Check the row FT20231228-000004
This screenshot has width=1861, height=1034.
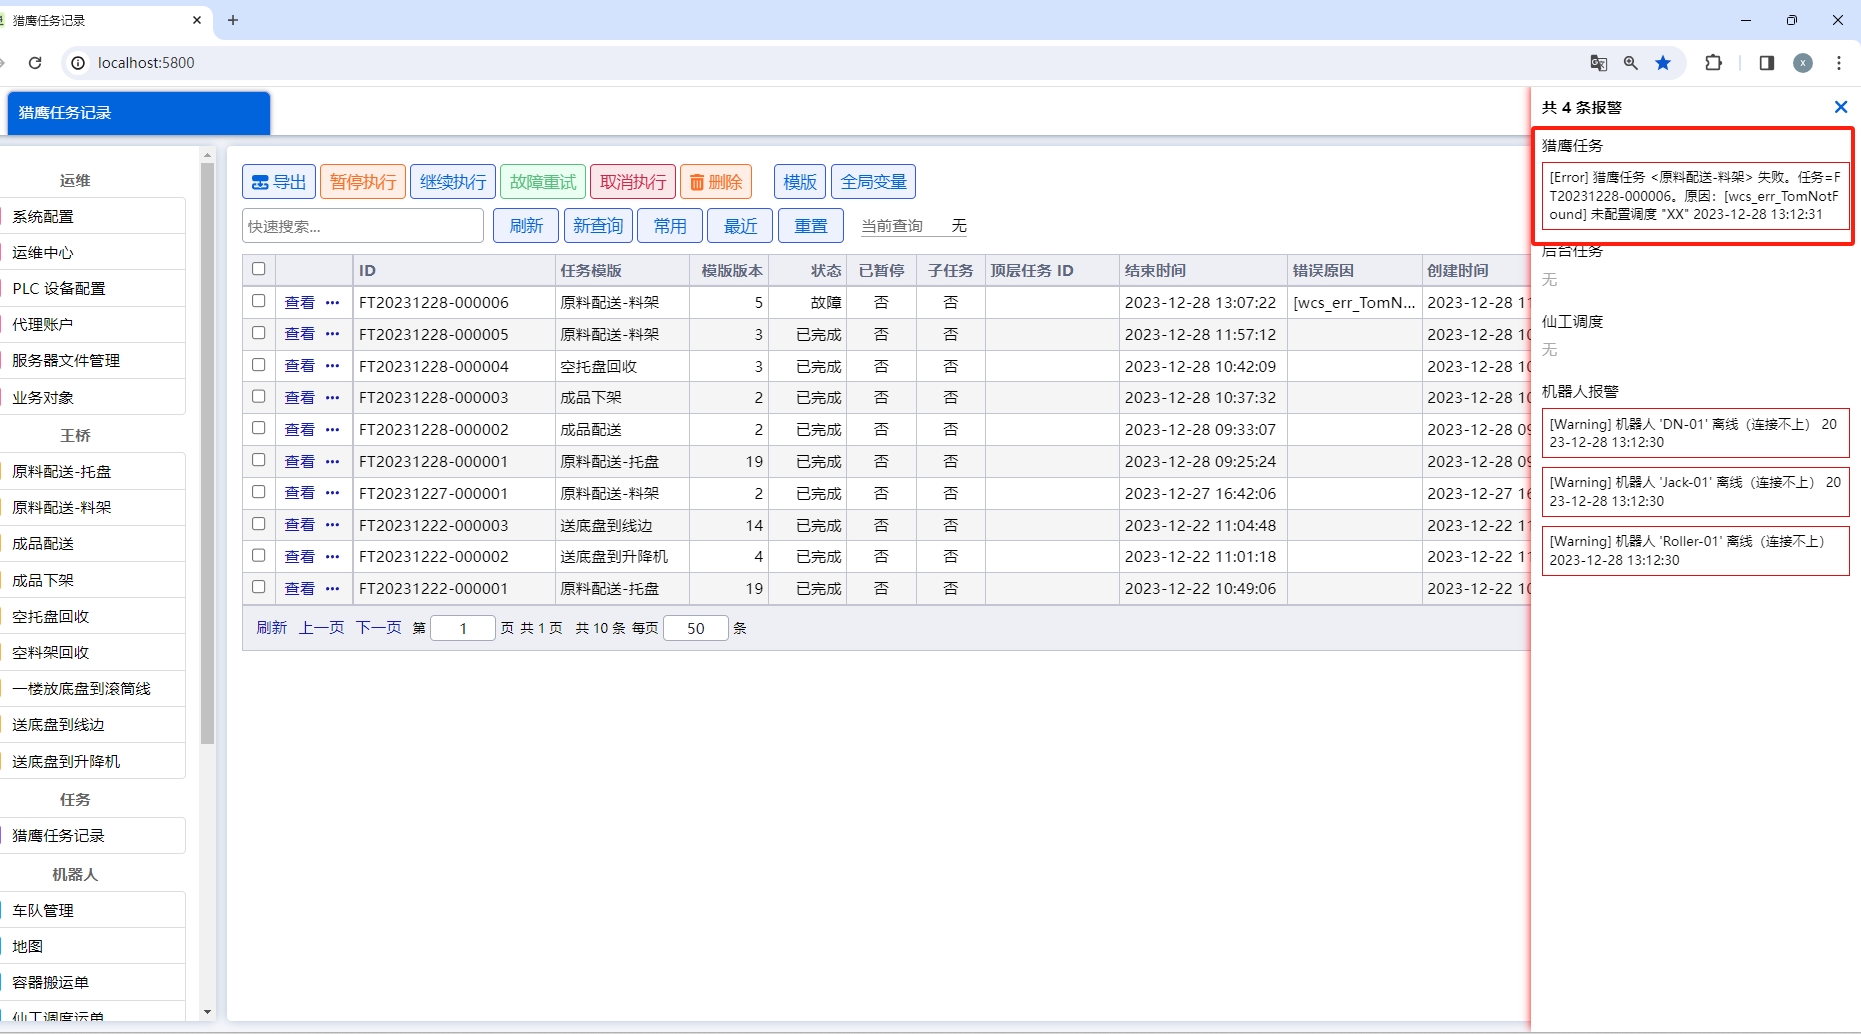[259, 365]
